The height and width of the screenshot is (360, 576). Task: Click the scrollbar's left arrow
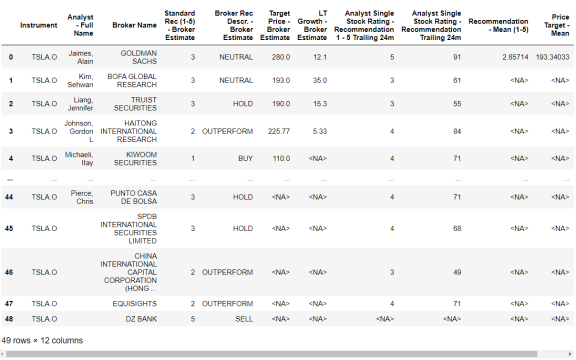coord(3,354)
